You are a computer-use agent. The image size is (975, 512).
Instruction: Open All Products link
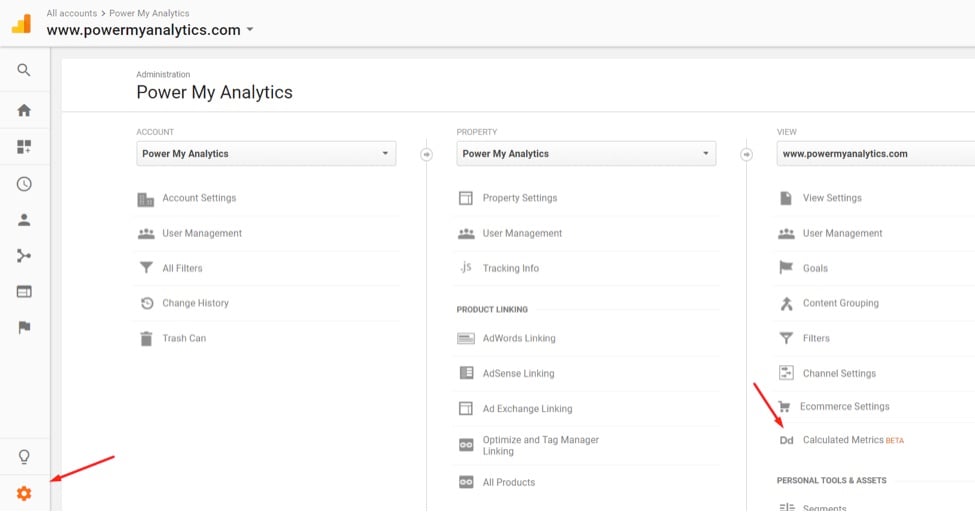tap(509, 482)
